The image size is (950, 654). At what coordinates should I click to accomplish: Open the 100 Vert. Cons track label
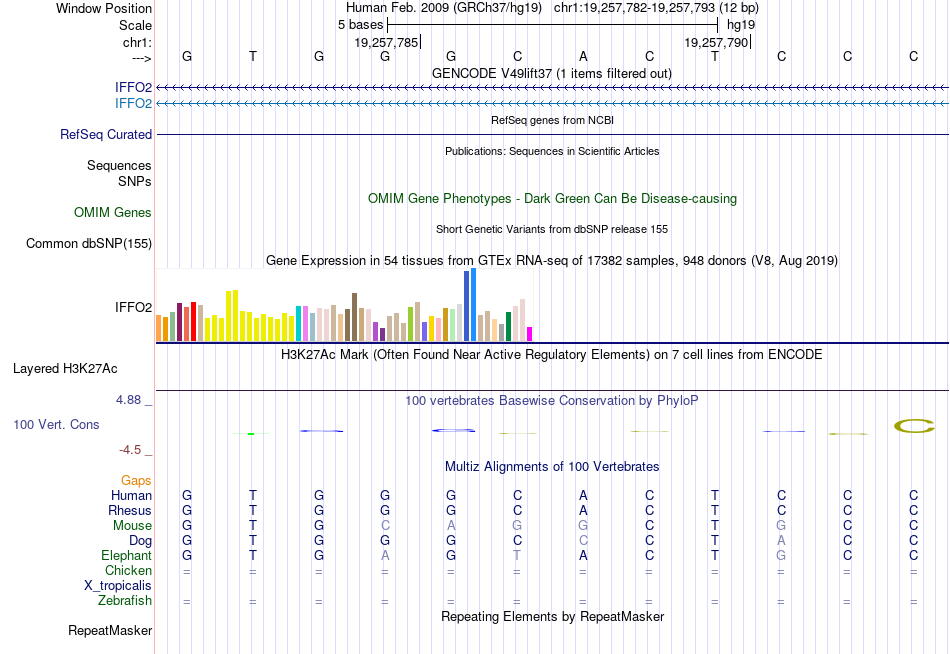click(x=56, y=424)
